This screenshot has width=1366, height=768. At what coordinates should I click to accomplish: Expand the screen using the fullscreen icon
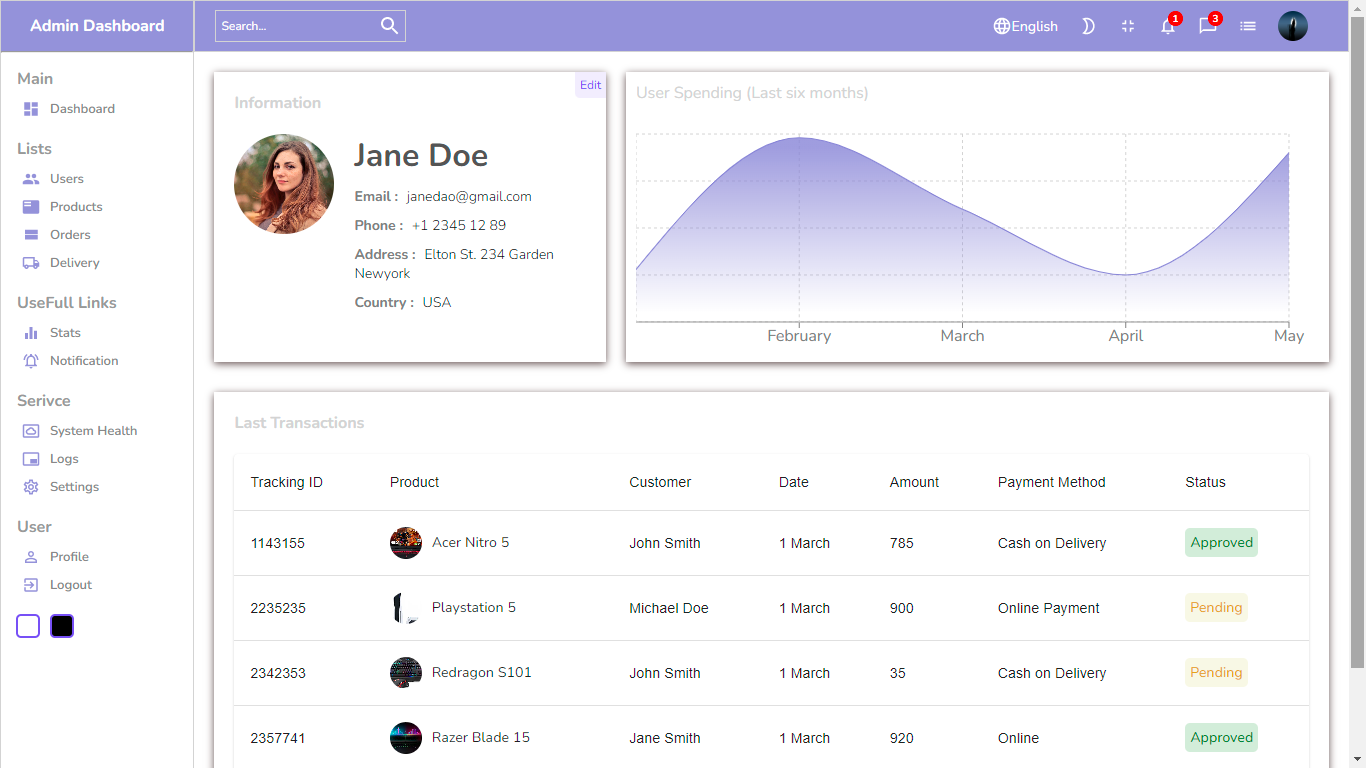point(1128,26)
